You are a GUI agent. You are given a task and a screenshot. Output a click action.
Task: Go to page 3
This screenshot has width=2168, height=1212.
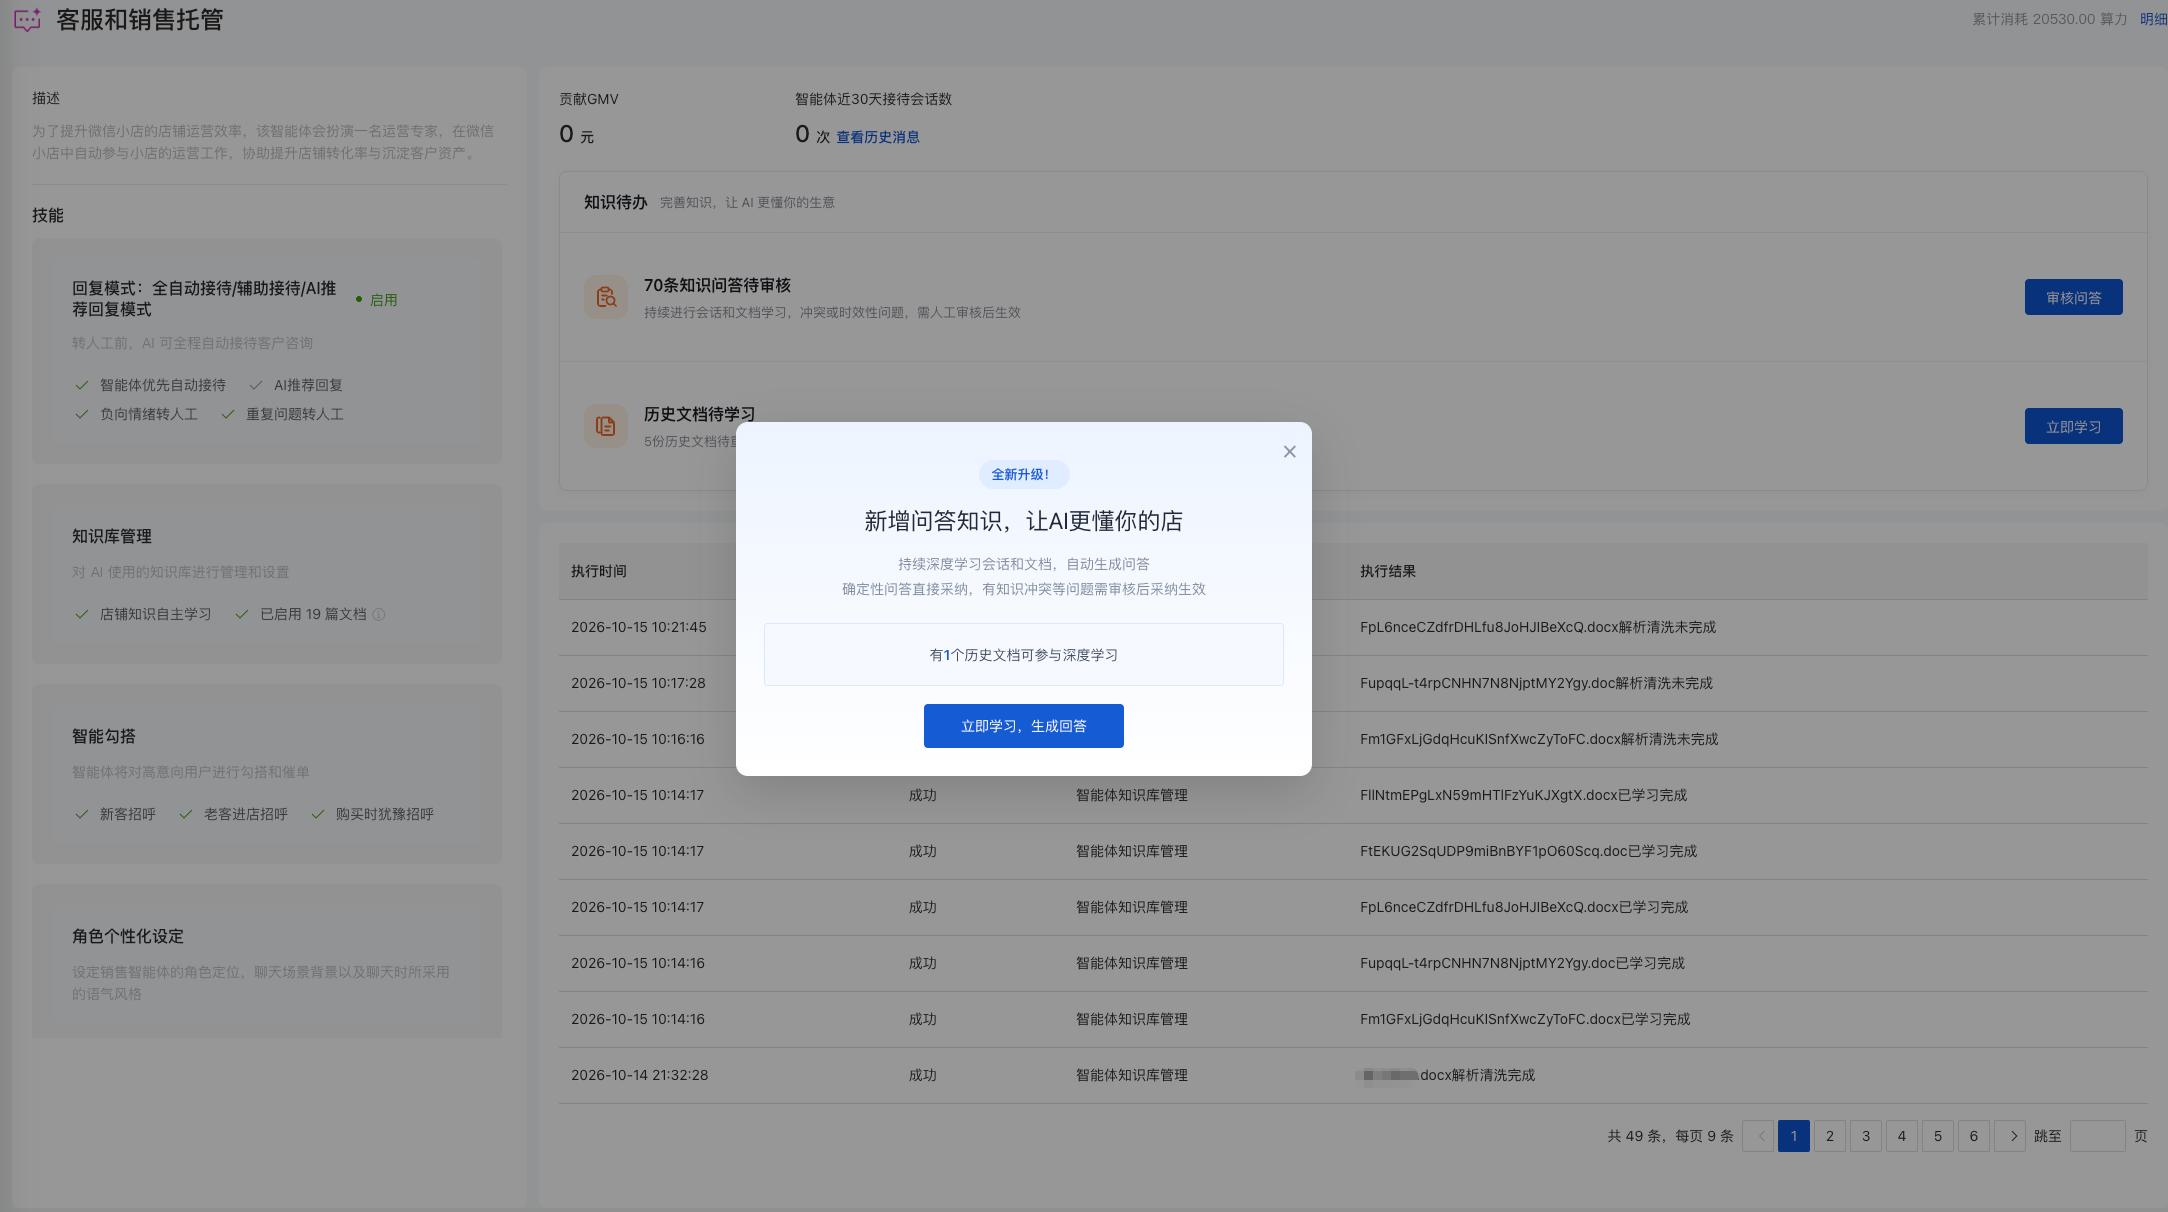click(1865, 1136)
